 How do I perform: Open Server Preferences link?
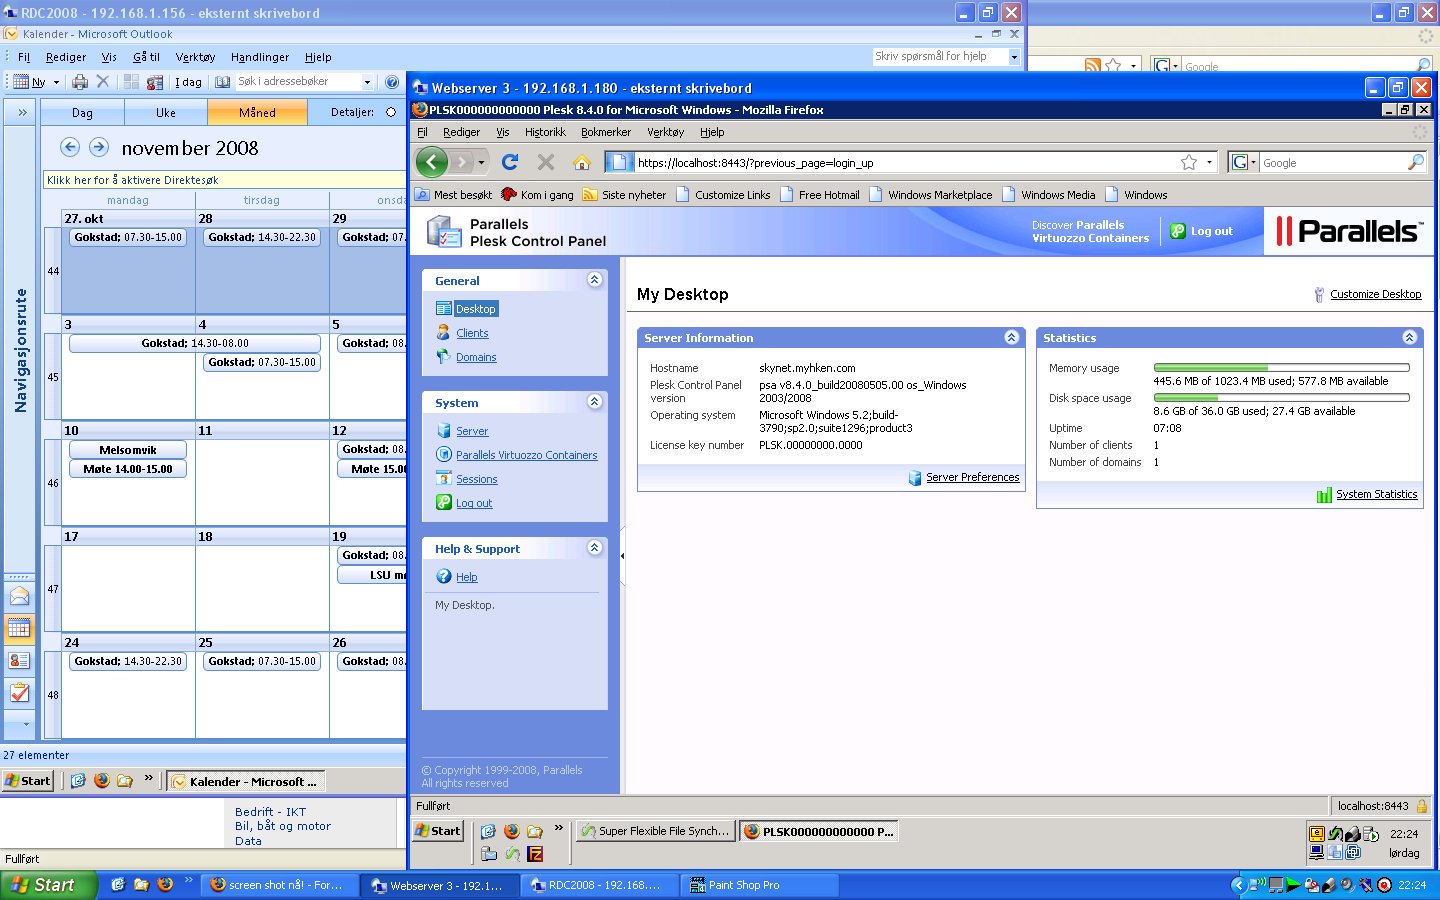[x=972, y=477]
